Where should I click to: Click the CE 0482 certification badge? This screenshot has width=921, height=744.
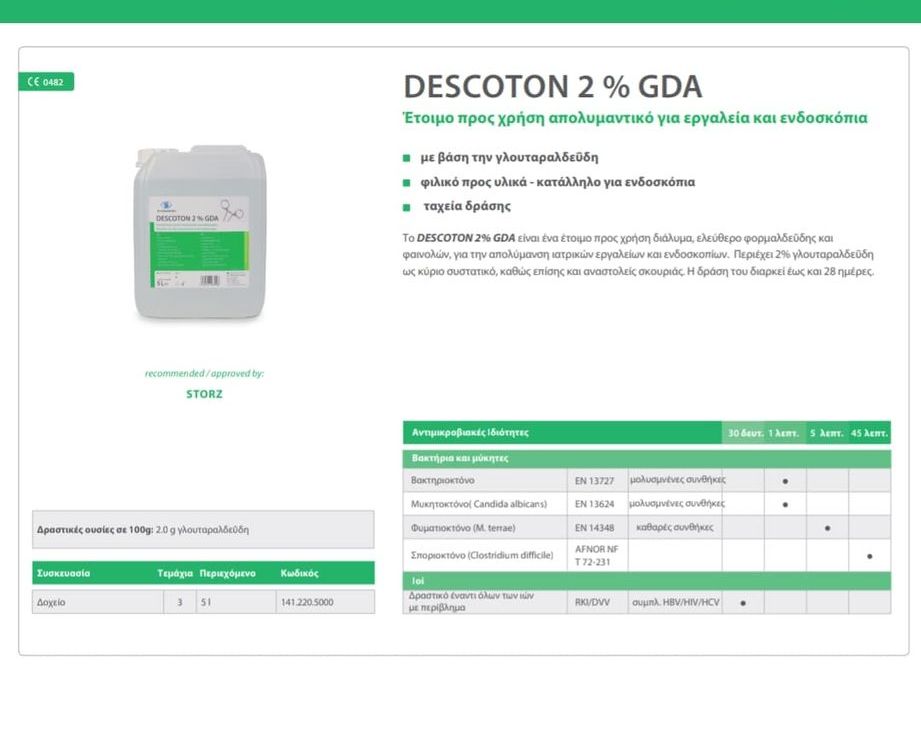46,82
